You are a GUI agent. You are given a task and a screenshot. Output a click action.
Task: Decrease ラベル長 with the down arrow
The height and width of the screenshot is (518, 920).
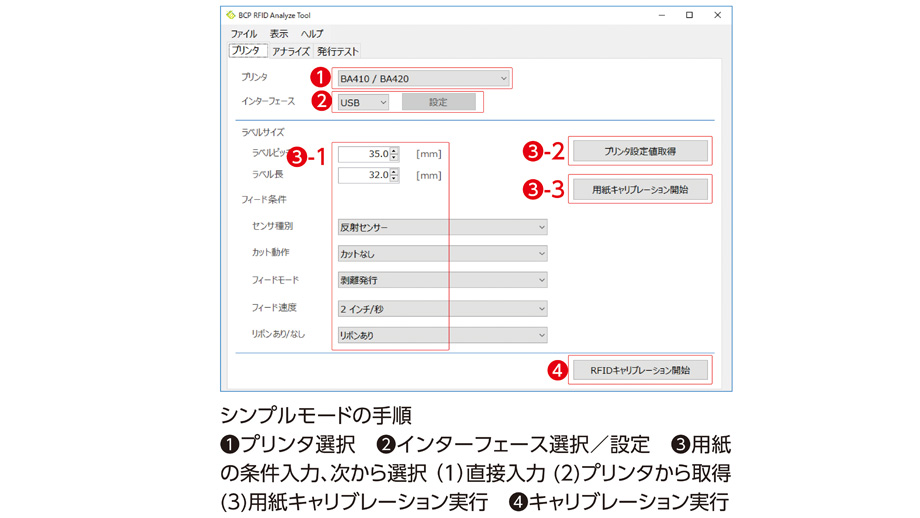tap(394, 180)
